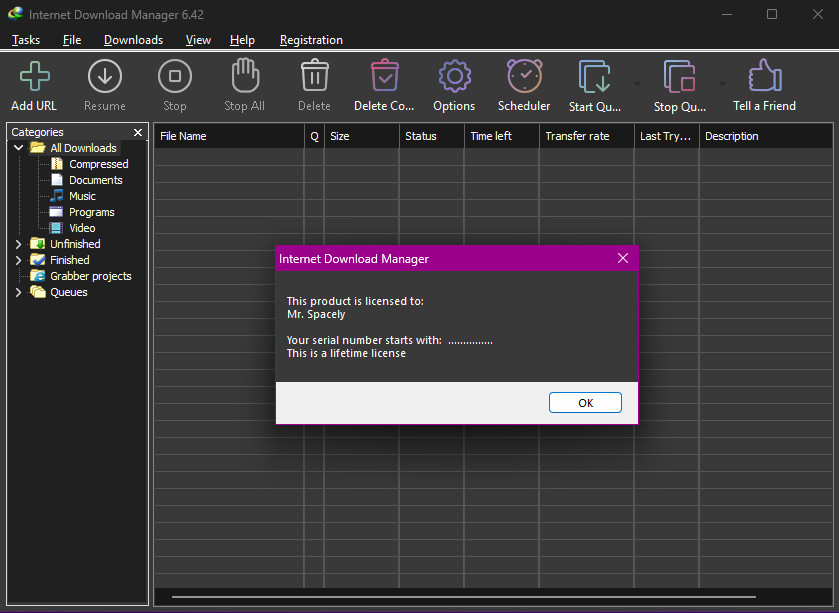Close the Categories panel
Viewport: 839px width, 613px height.
(138, 132)
